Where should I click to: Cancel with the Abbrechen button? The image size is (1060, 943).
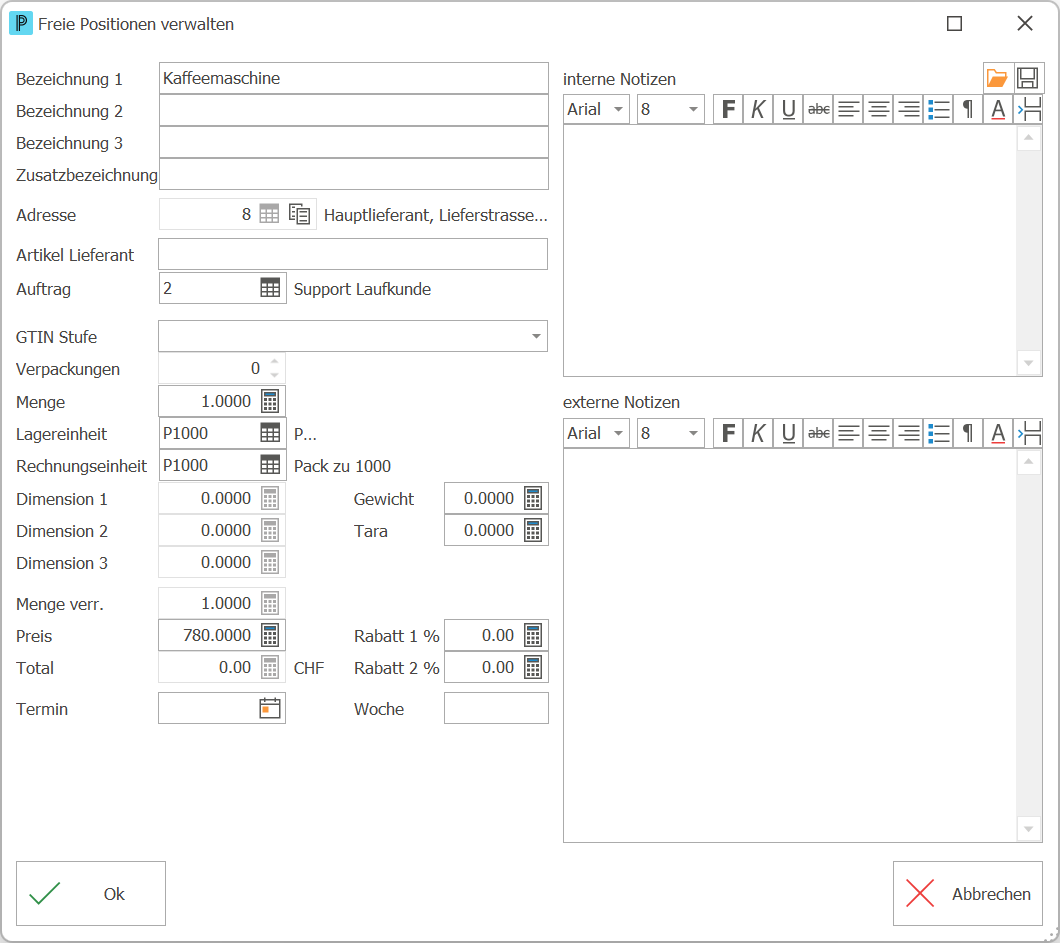tap(967, 893)
